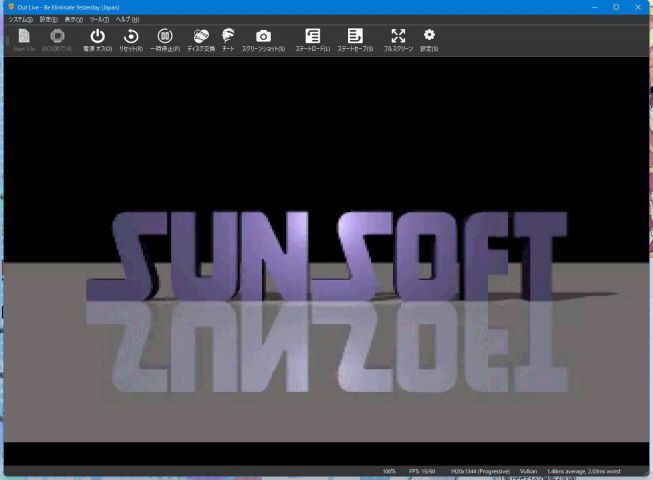Click the Vulkan renderer status text

(x=528, y=471)
